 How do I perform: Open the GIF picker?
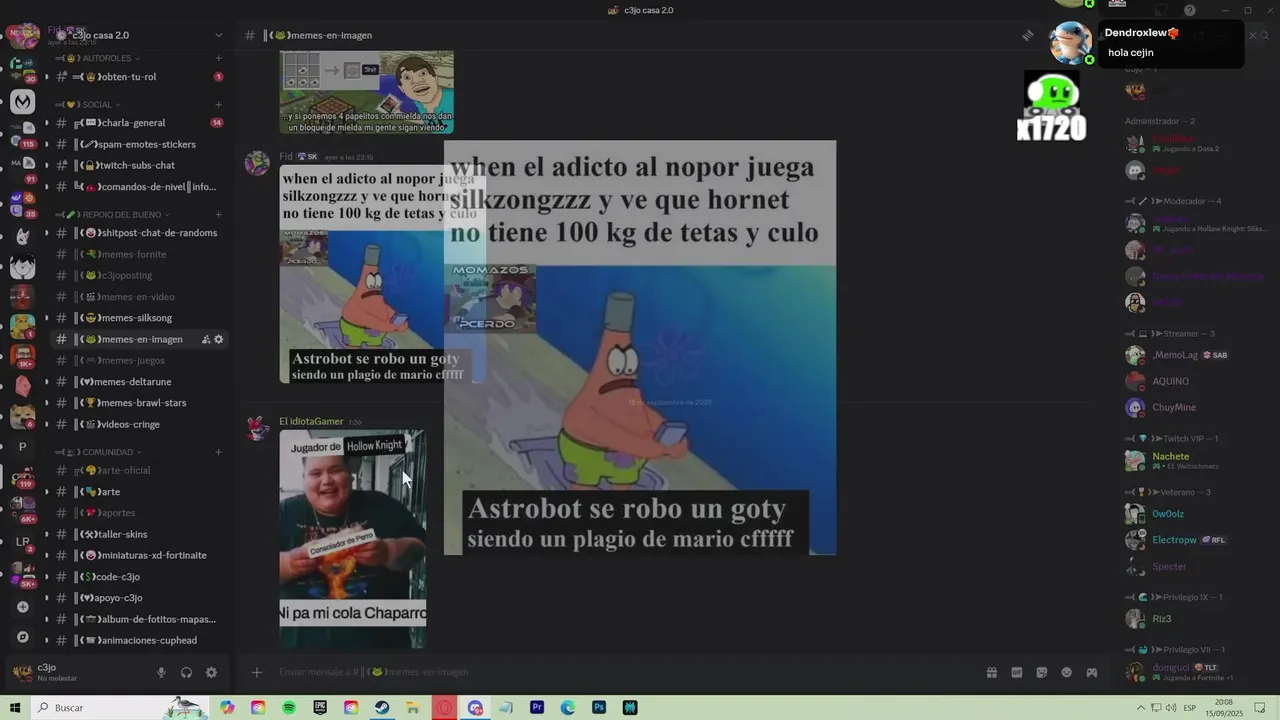tap(1017, 673)
